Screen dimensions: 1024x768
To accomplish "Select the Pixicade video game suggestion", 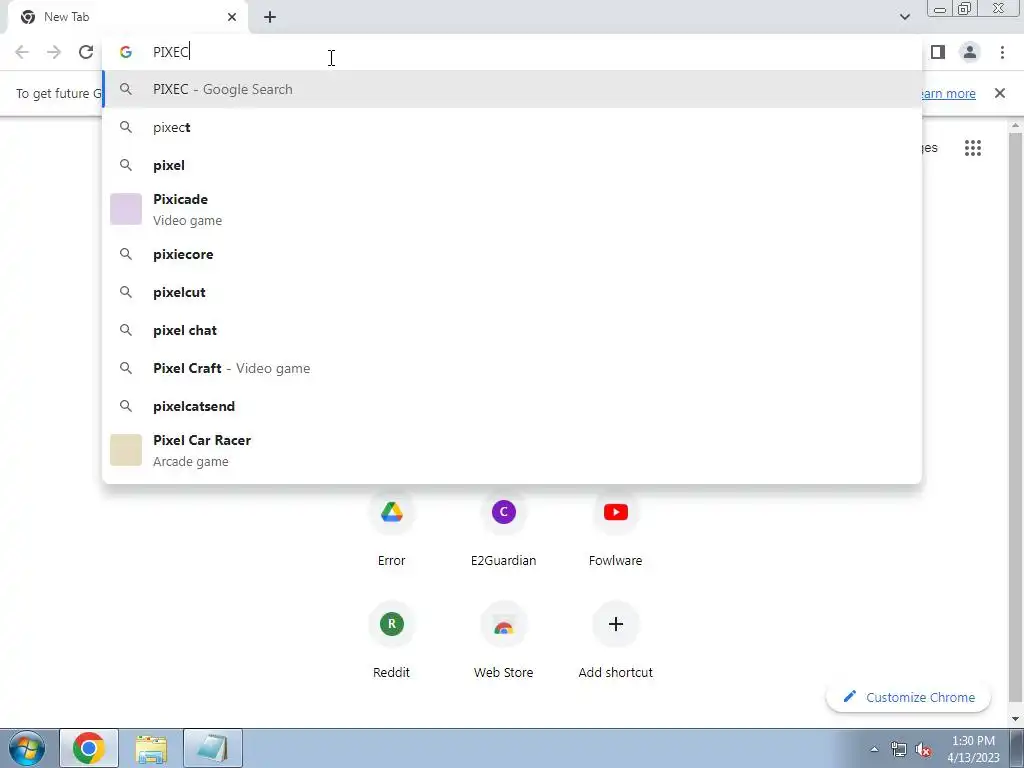I will [x=512, y=210].
